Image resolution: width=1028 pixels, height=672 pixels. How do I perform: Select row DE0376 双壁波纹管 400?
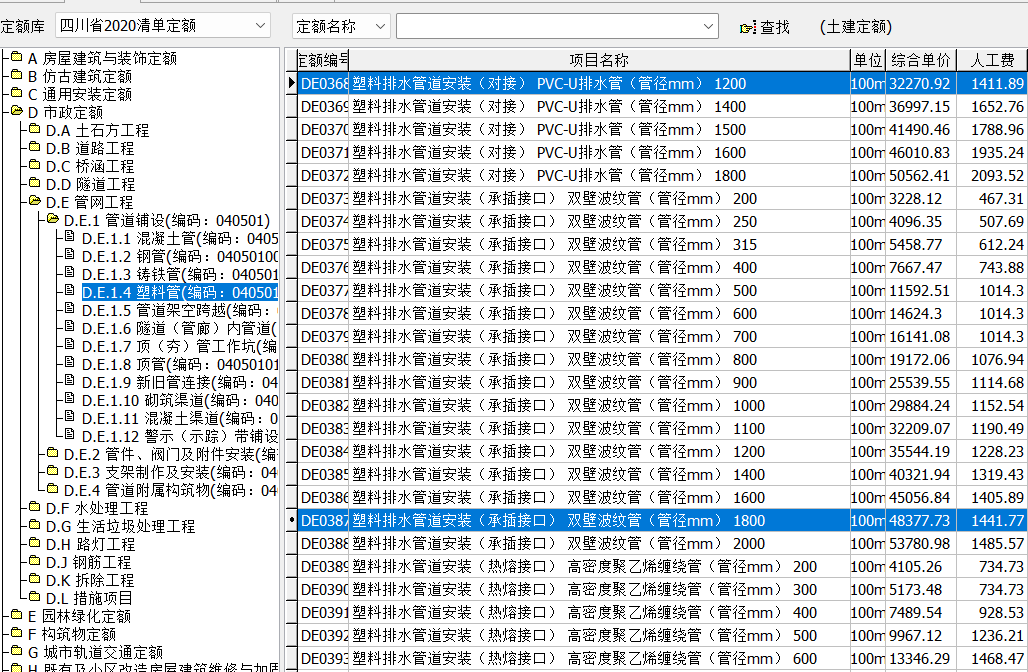click(662, 267)
